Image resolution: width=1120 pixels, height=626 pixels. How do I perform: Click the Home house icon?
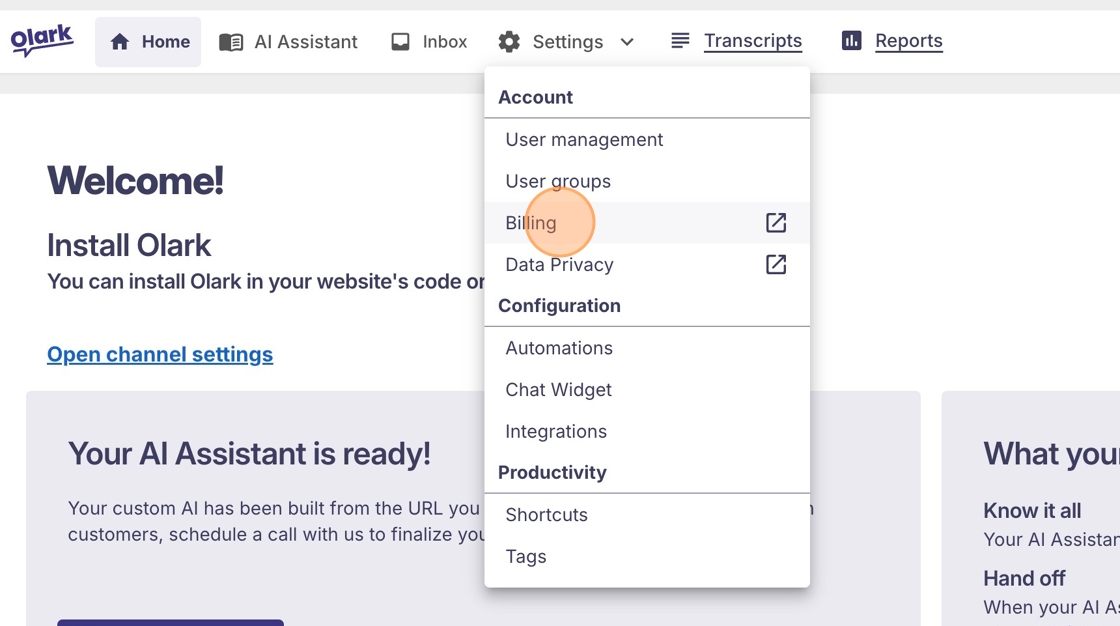pyautogui.click(x=120, y=42)
